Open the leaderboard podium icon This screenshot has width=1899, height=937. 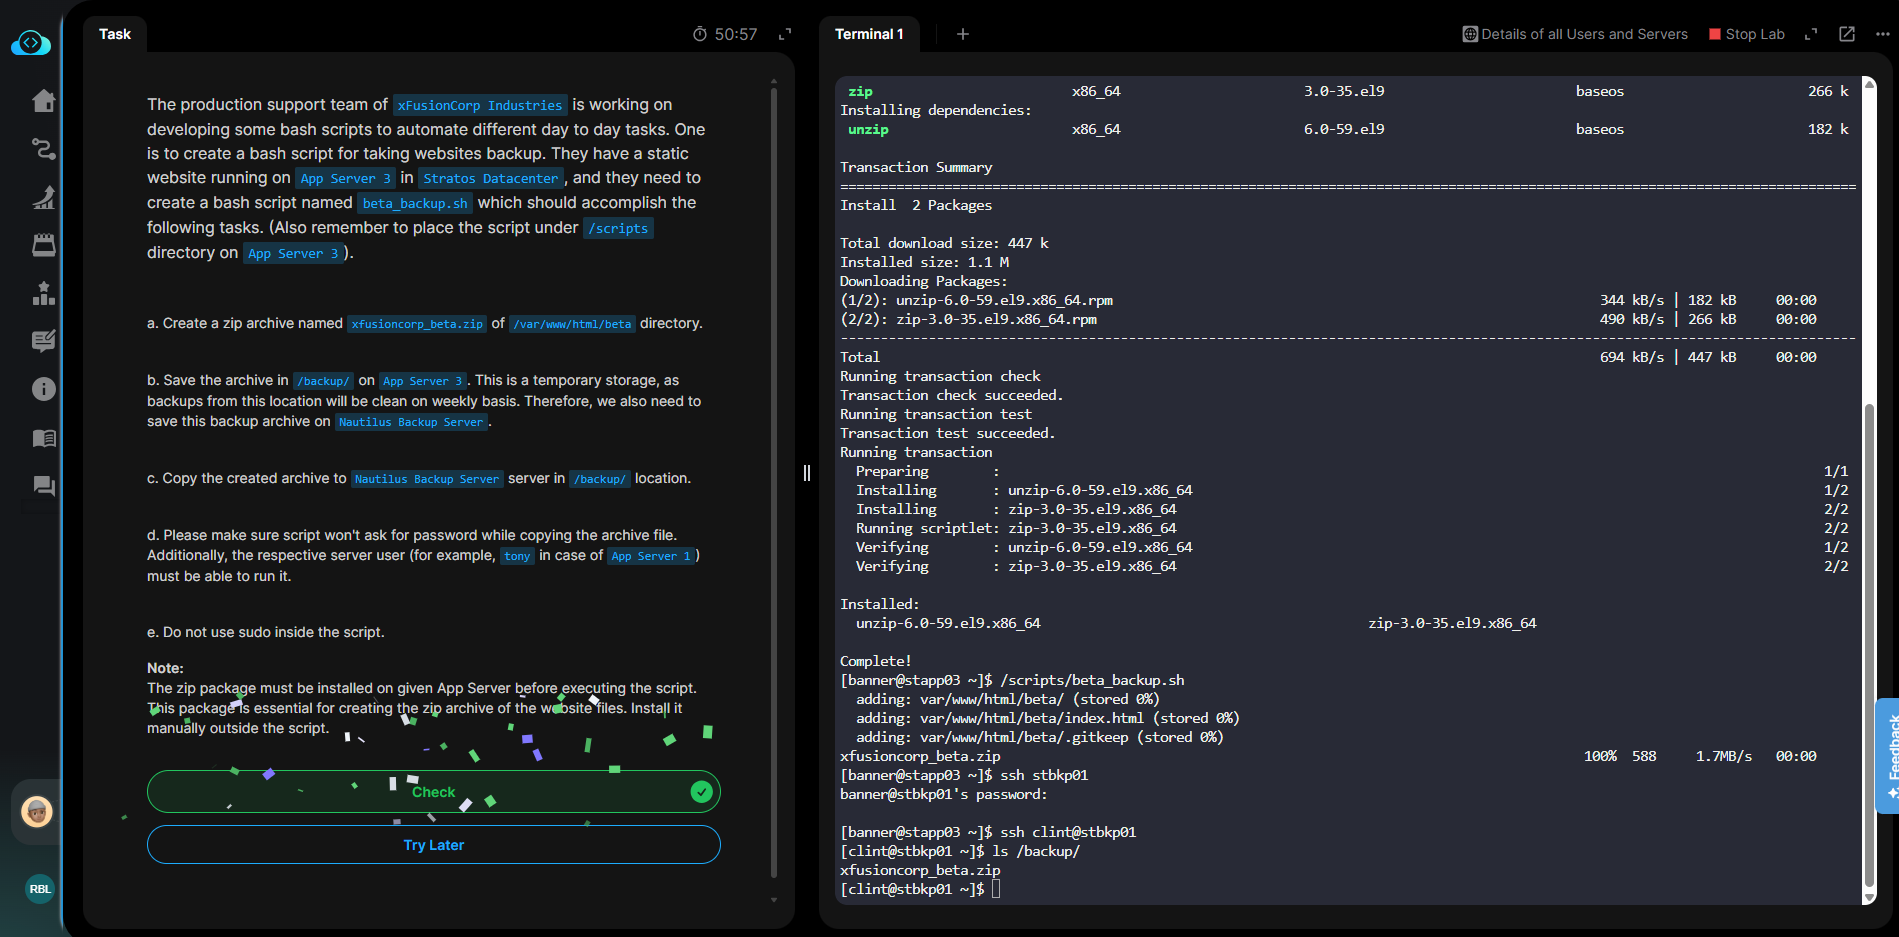point(43,293)
